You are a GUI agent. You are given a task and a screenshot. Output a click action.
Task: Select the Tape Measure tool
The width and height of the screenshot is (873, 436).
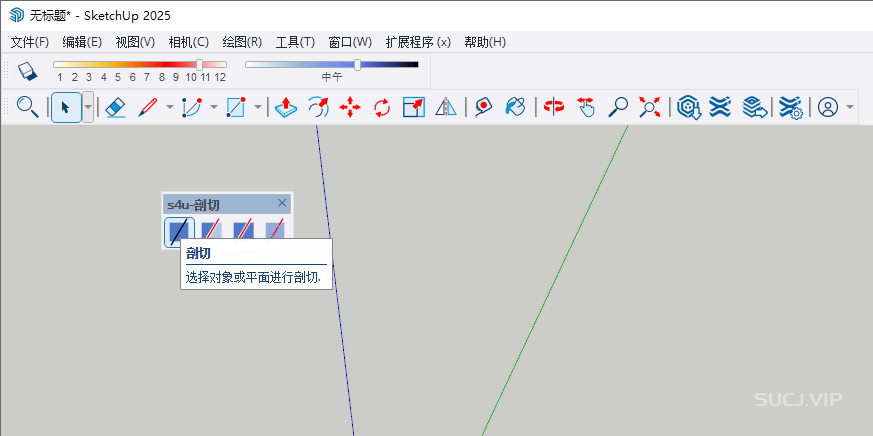484,106
